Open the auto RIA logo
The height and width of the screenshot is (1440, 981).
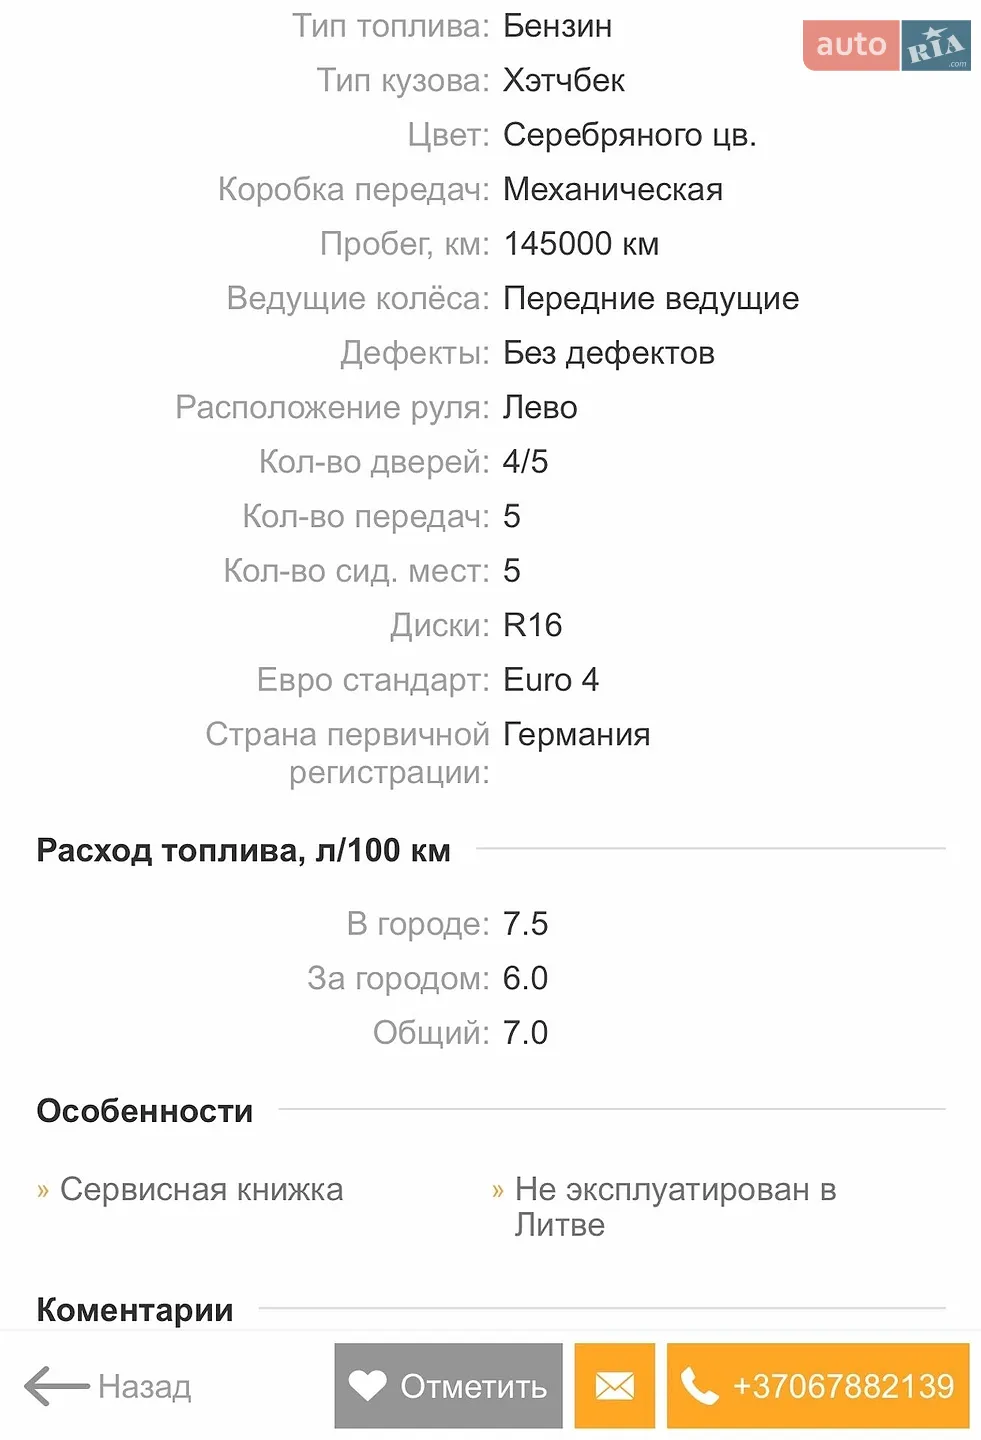click(x=887, y=45)
